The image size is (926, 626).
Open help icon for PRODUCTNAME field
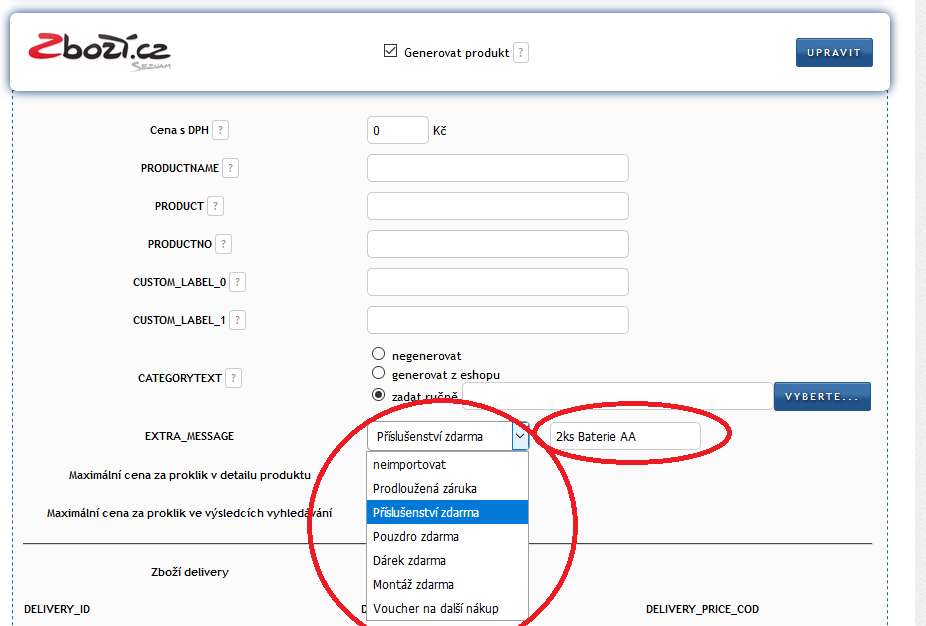[x=231, y=169]
